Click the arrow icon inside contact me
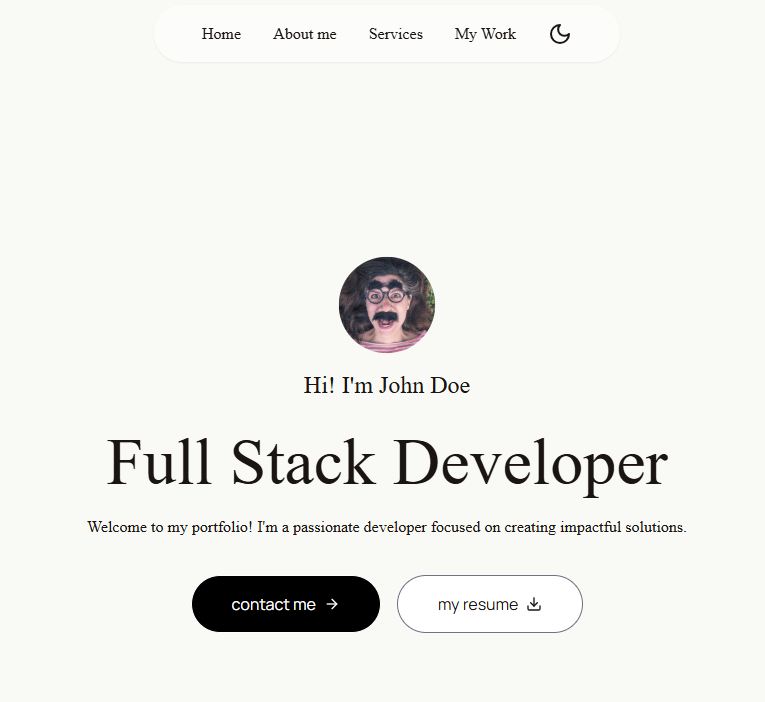This screenshot has height=702, width=765. [x=332, y=604]
